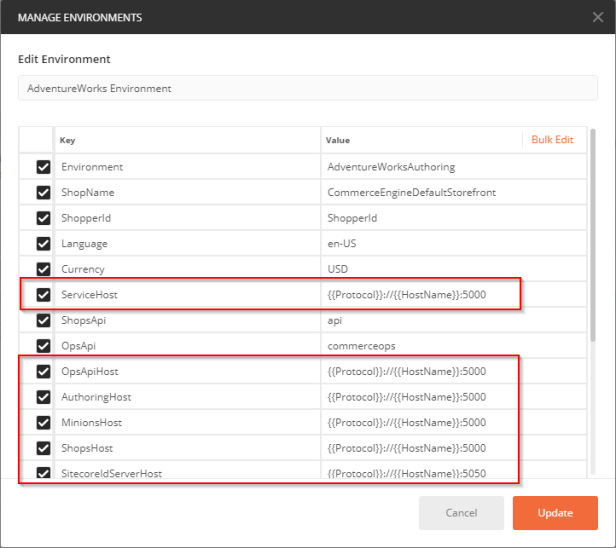Click the Currency value USD

click(338, 269)
